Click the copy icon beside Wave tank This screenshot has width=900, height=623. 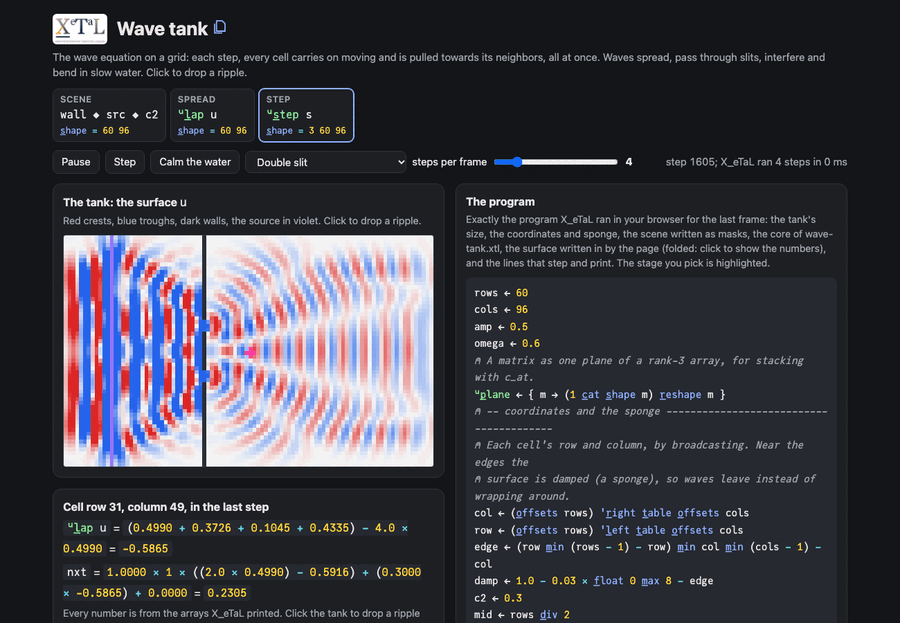pyautogui.click(x=220, y=28)
